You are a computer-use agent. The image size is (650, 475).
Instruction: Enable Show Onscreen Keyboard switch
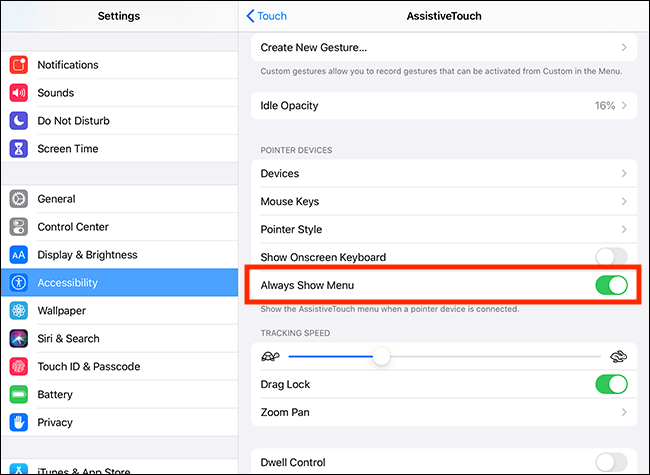click(x=611, y=257)
